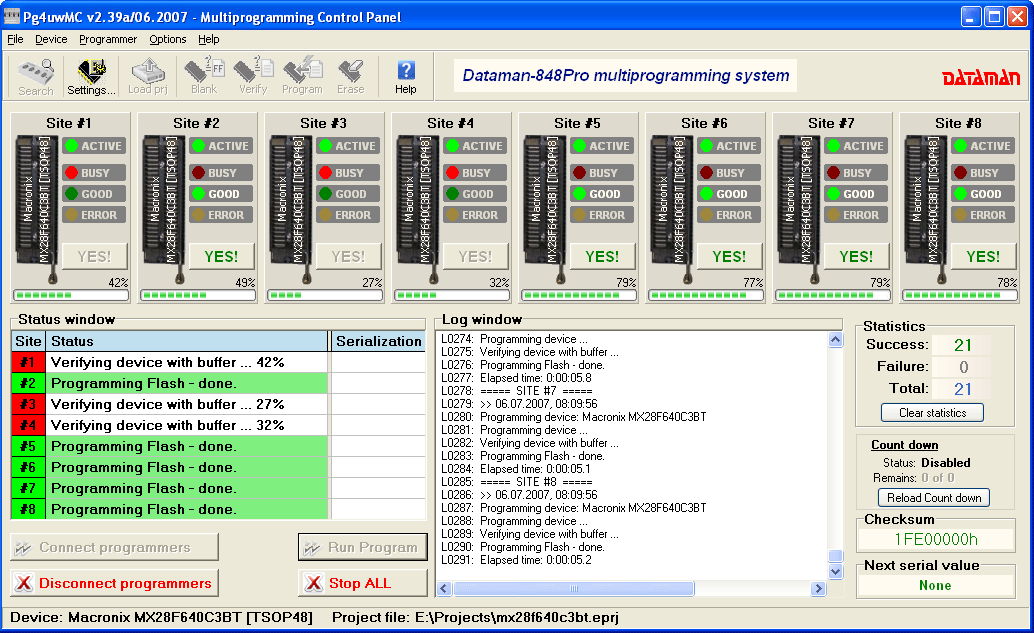Screen dimensions: 1034x633
Task: Clear statistics in the Statistics panel
Action: tap(932, 413)
